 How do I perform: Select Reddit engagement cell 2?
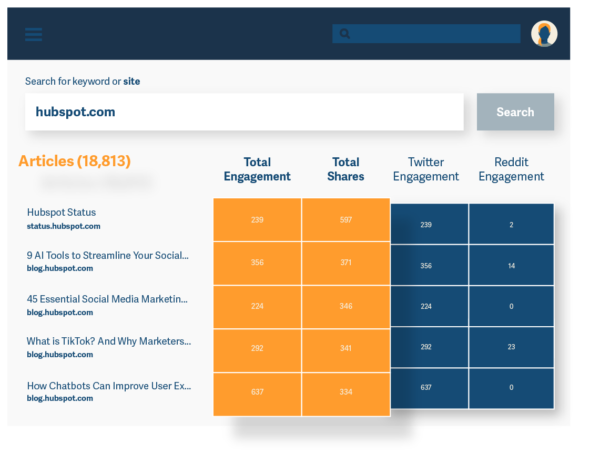point(511,224)
